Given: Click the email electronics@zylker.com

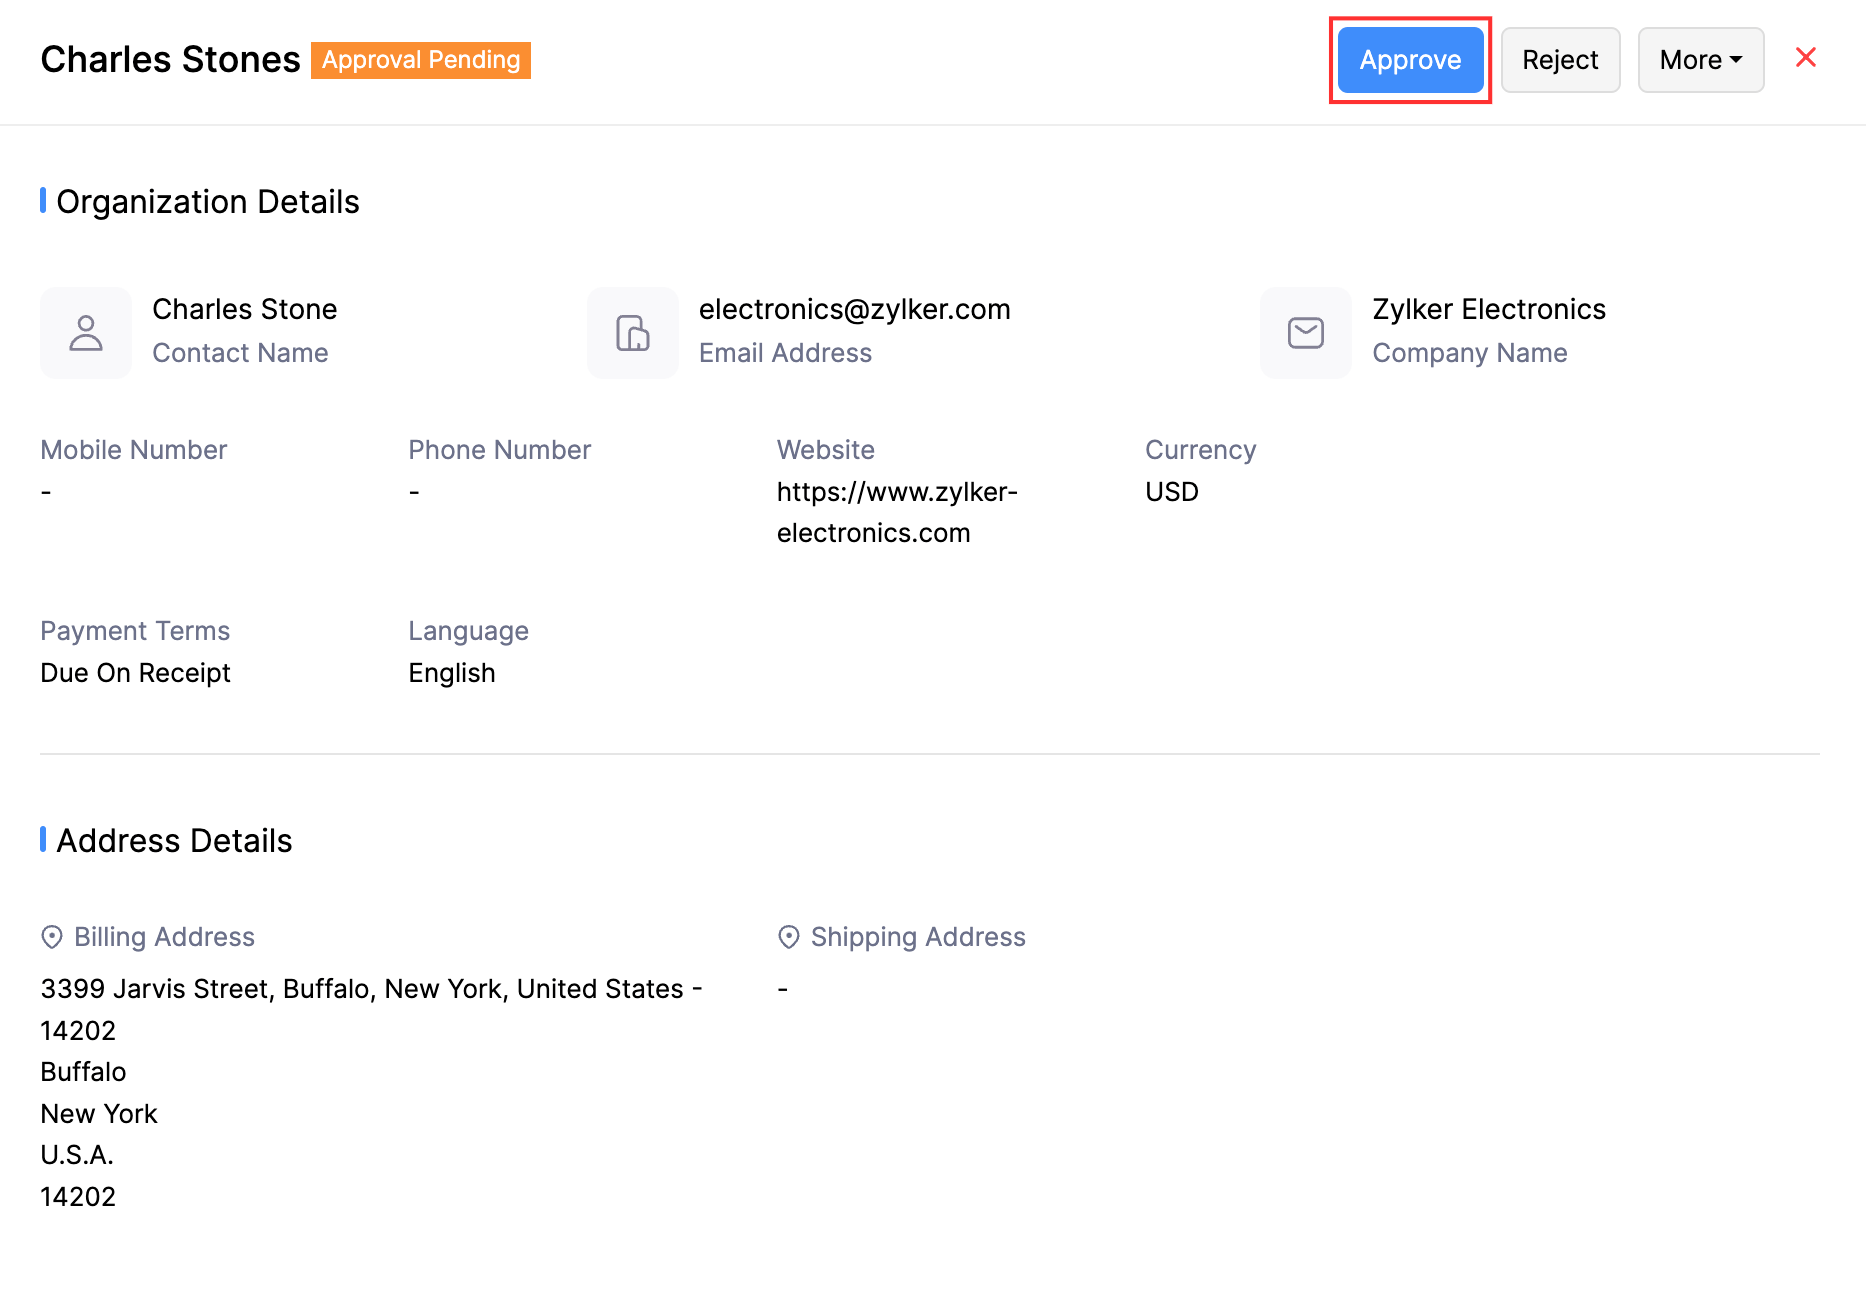Looking at the screenshot, I should click(x=855, y=309).
